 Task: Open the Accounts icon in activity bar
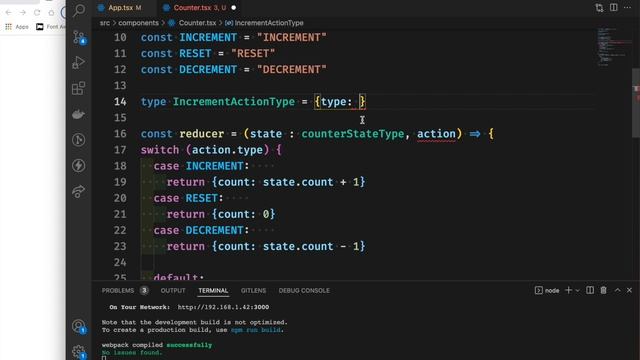point(78,326)
